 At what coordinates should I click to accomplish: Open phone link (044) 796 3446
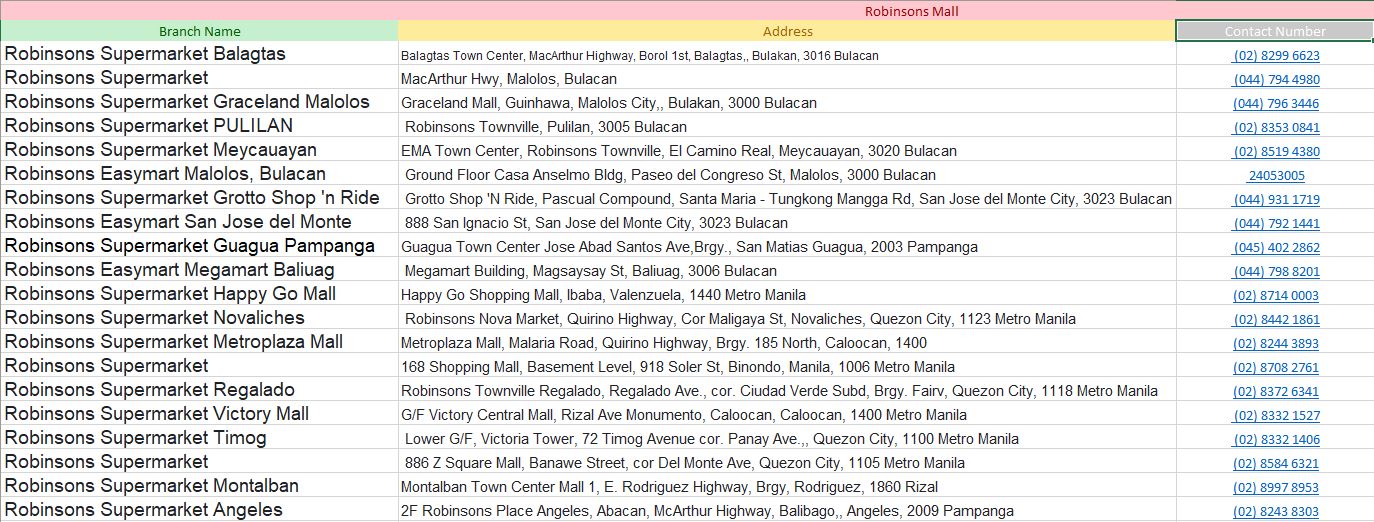(1276, 104)
